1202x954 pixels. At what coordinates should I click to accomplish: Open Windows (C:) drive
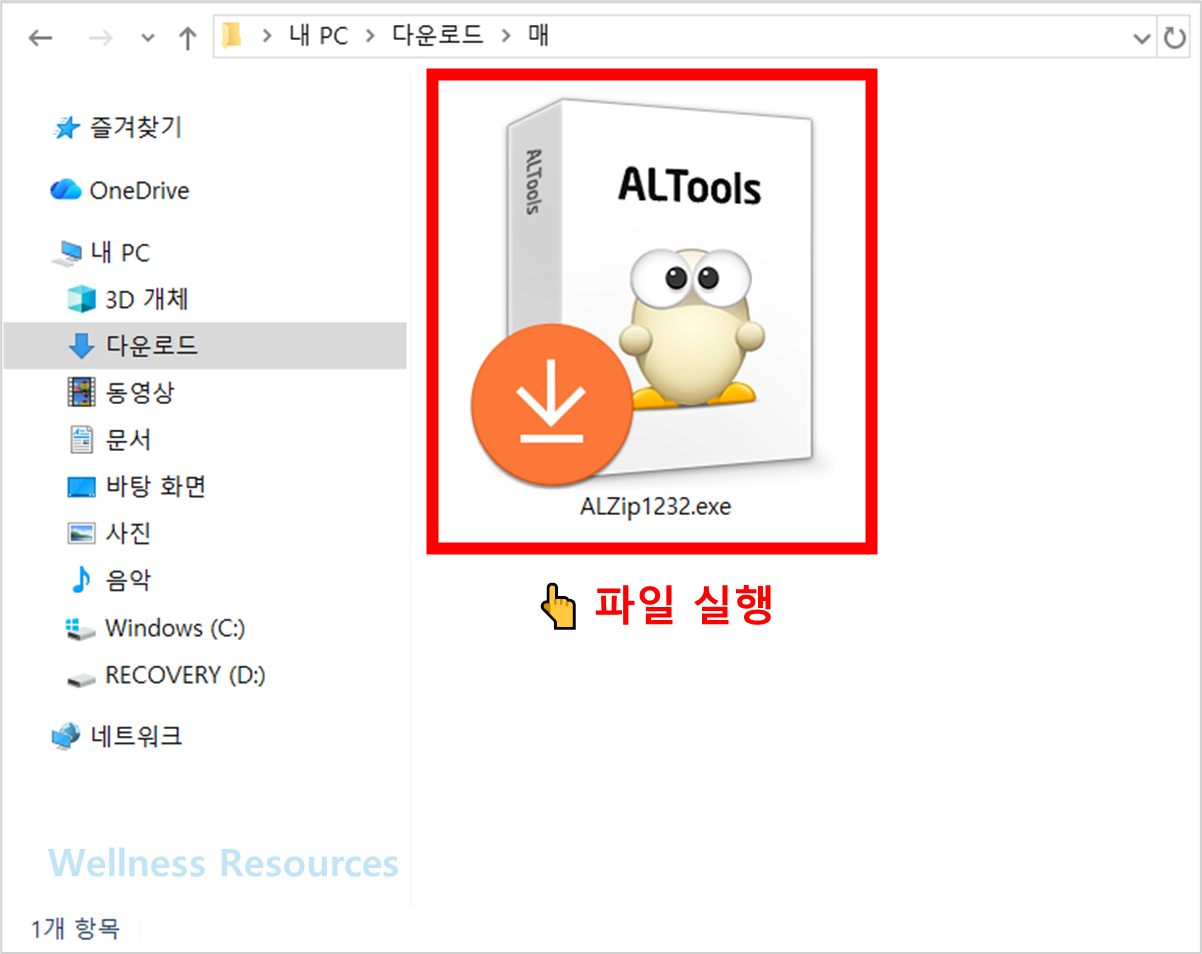tap(175, 628)
